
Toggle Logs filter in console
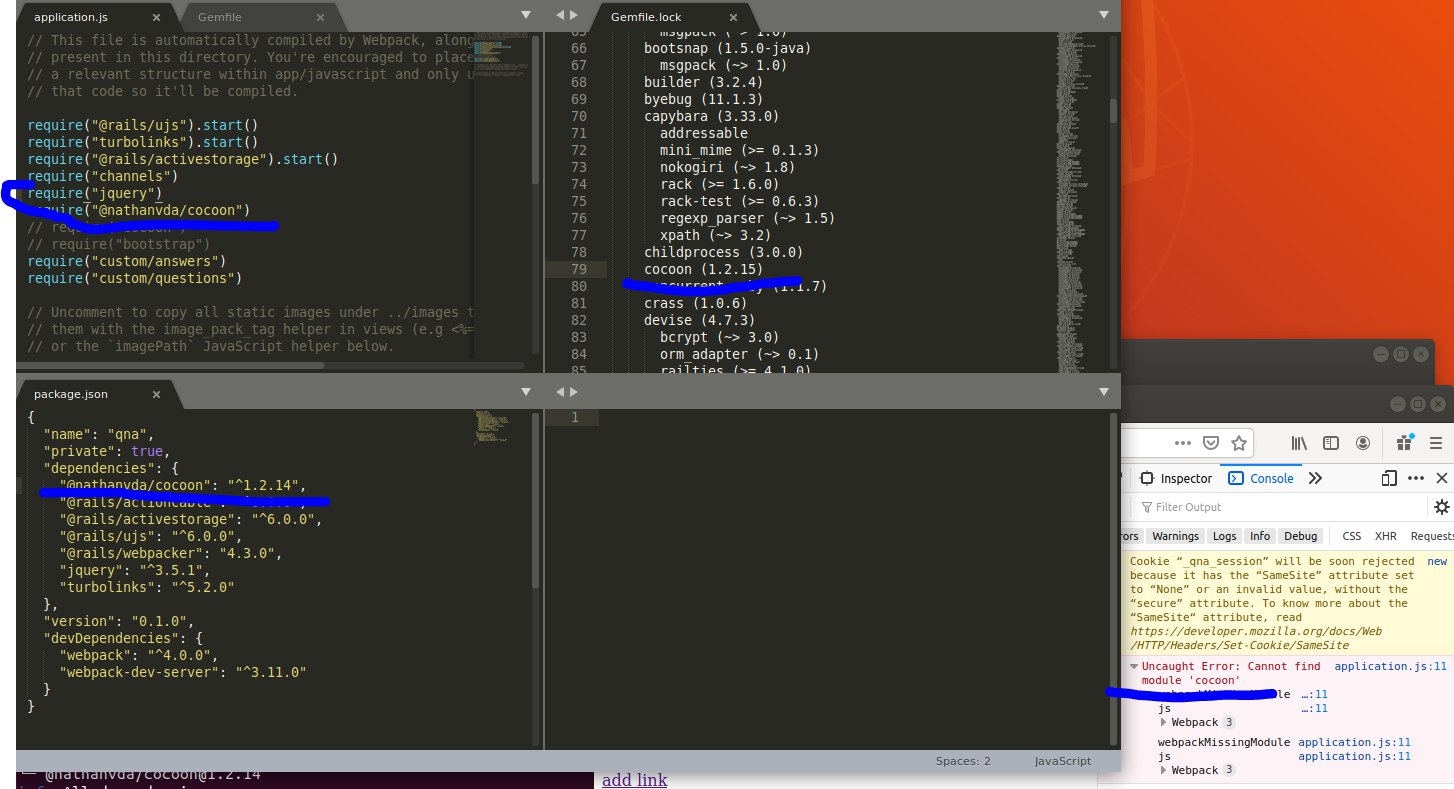click(1223, 536)
